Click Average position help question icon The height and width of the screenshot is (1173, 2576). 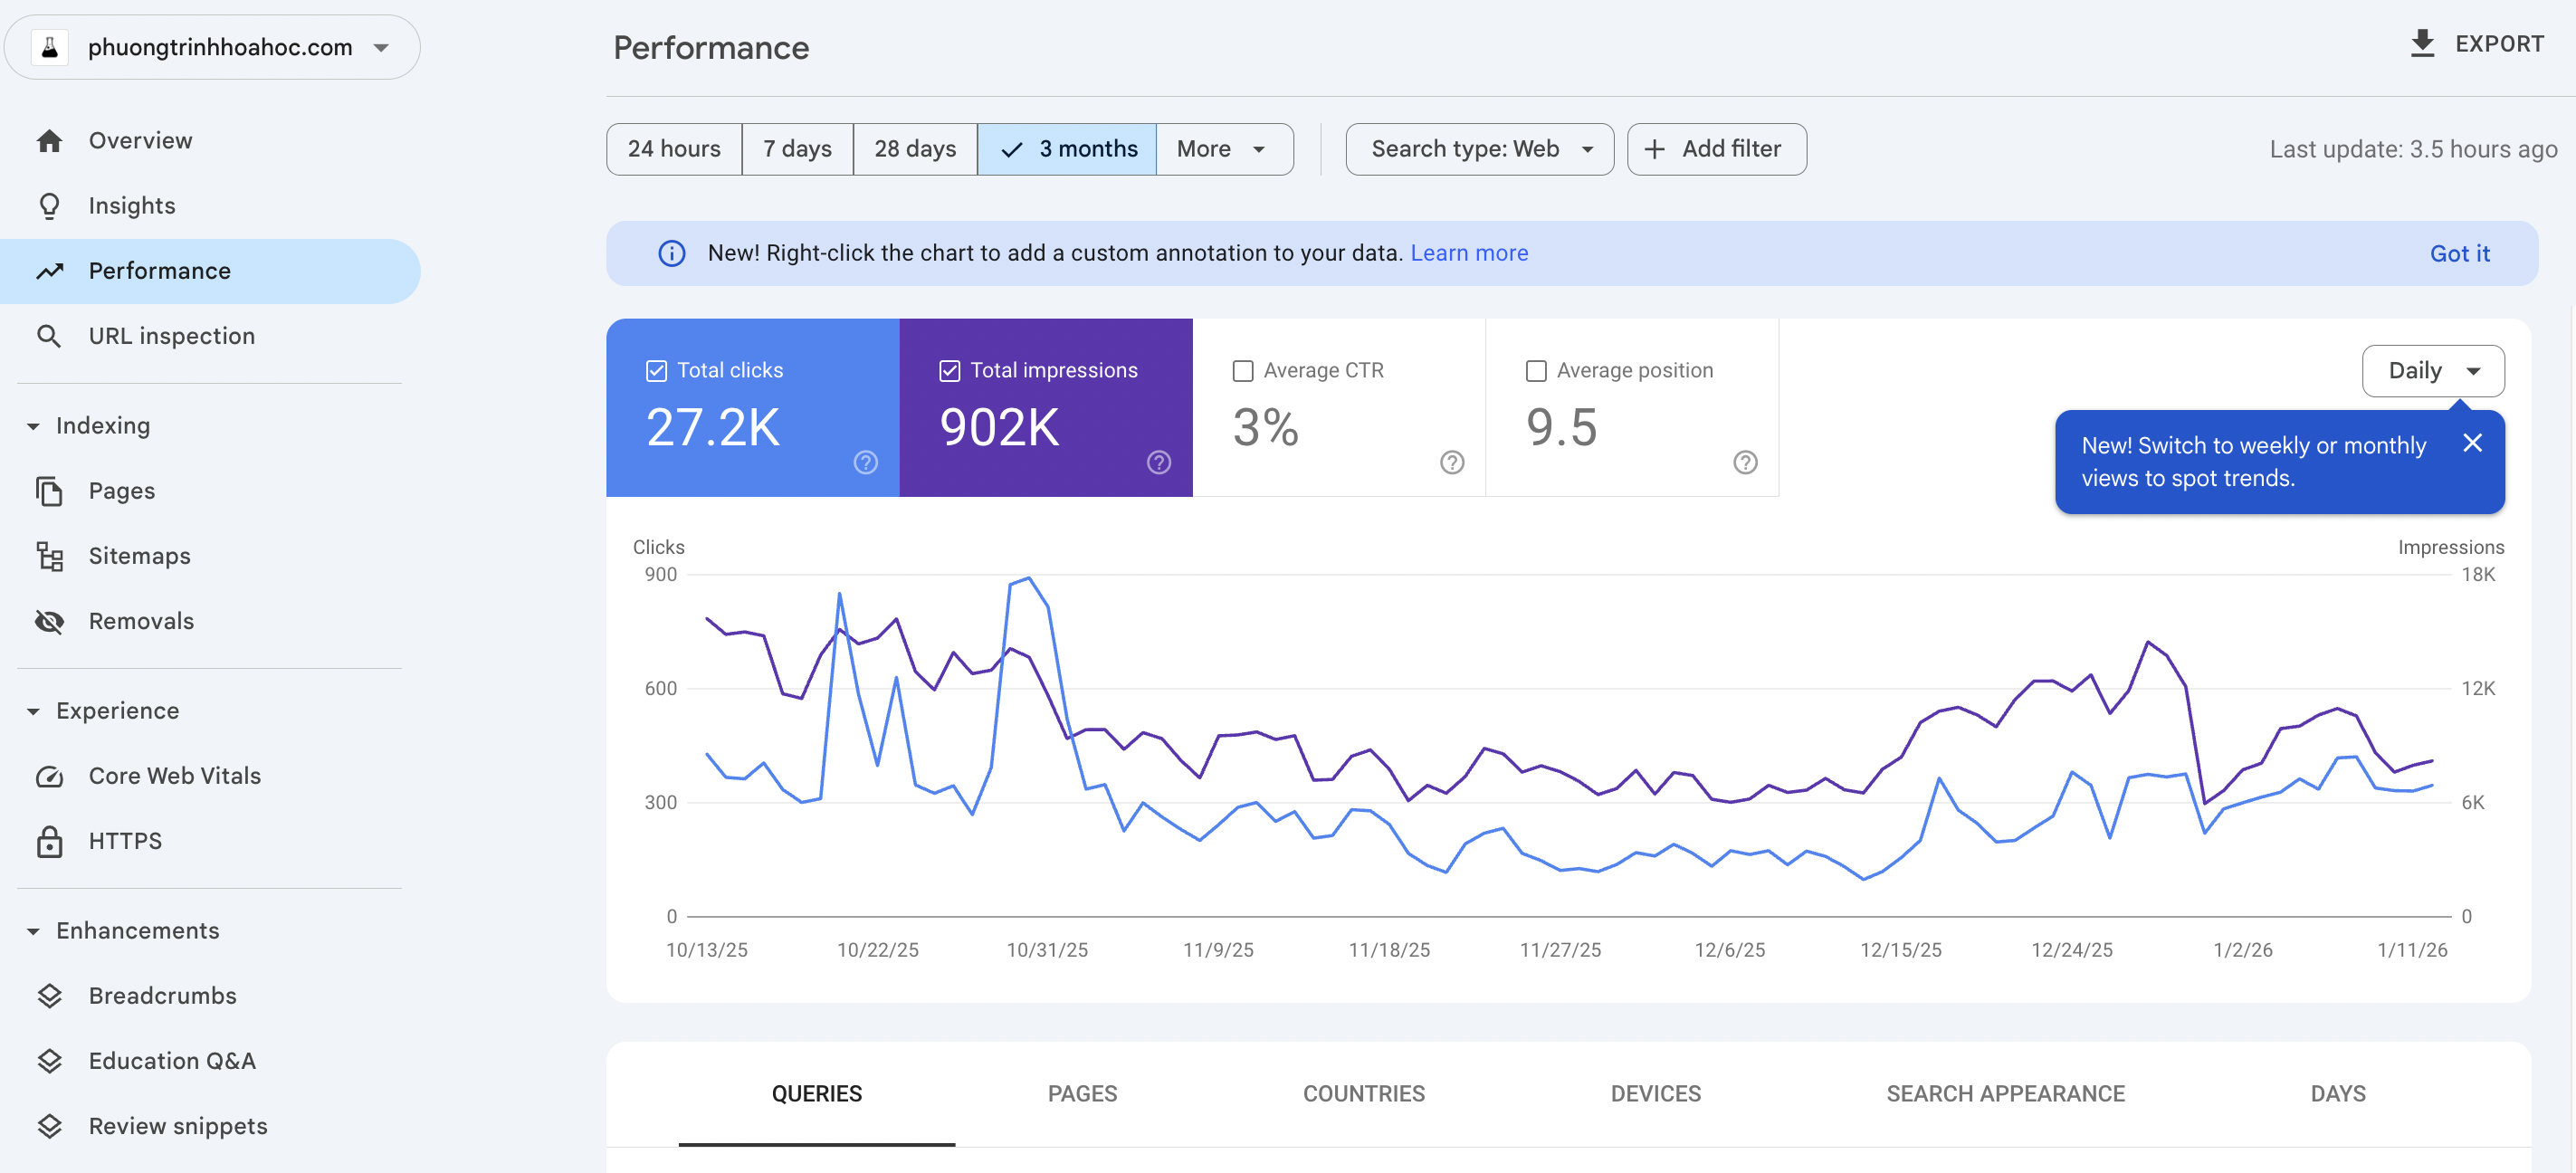(1744, 462)
